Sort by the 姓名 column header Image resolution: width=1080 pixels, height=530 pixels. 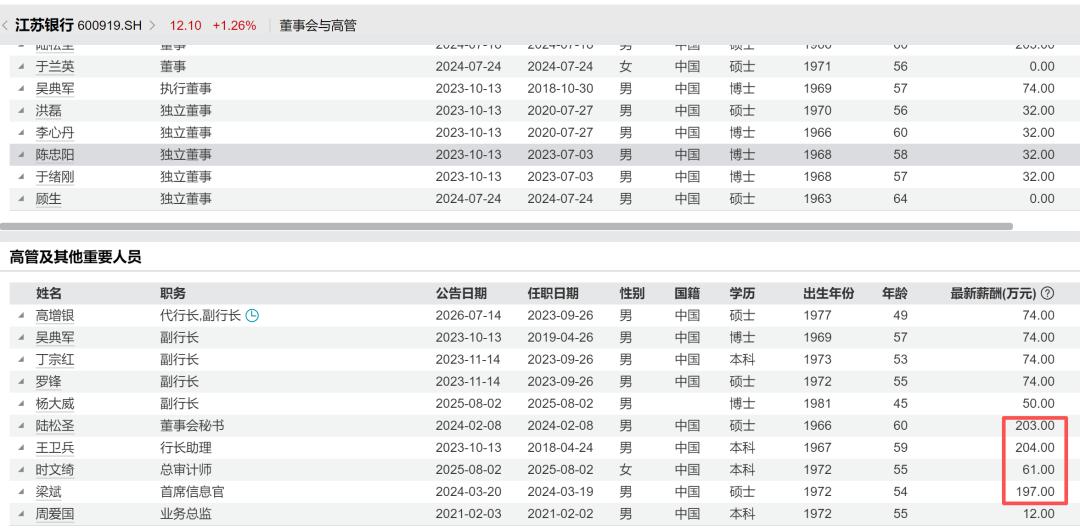49,294
